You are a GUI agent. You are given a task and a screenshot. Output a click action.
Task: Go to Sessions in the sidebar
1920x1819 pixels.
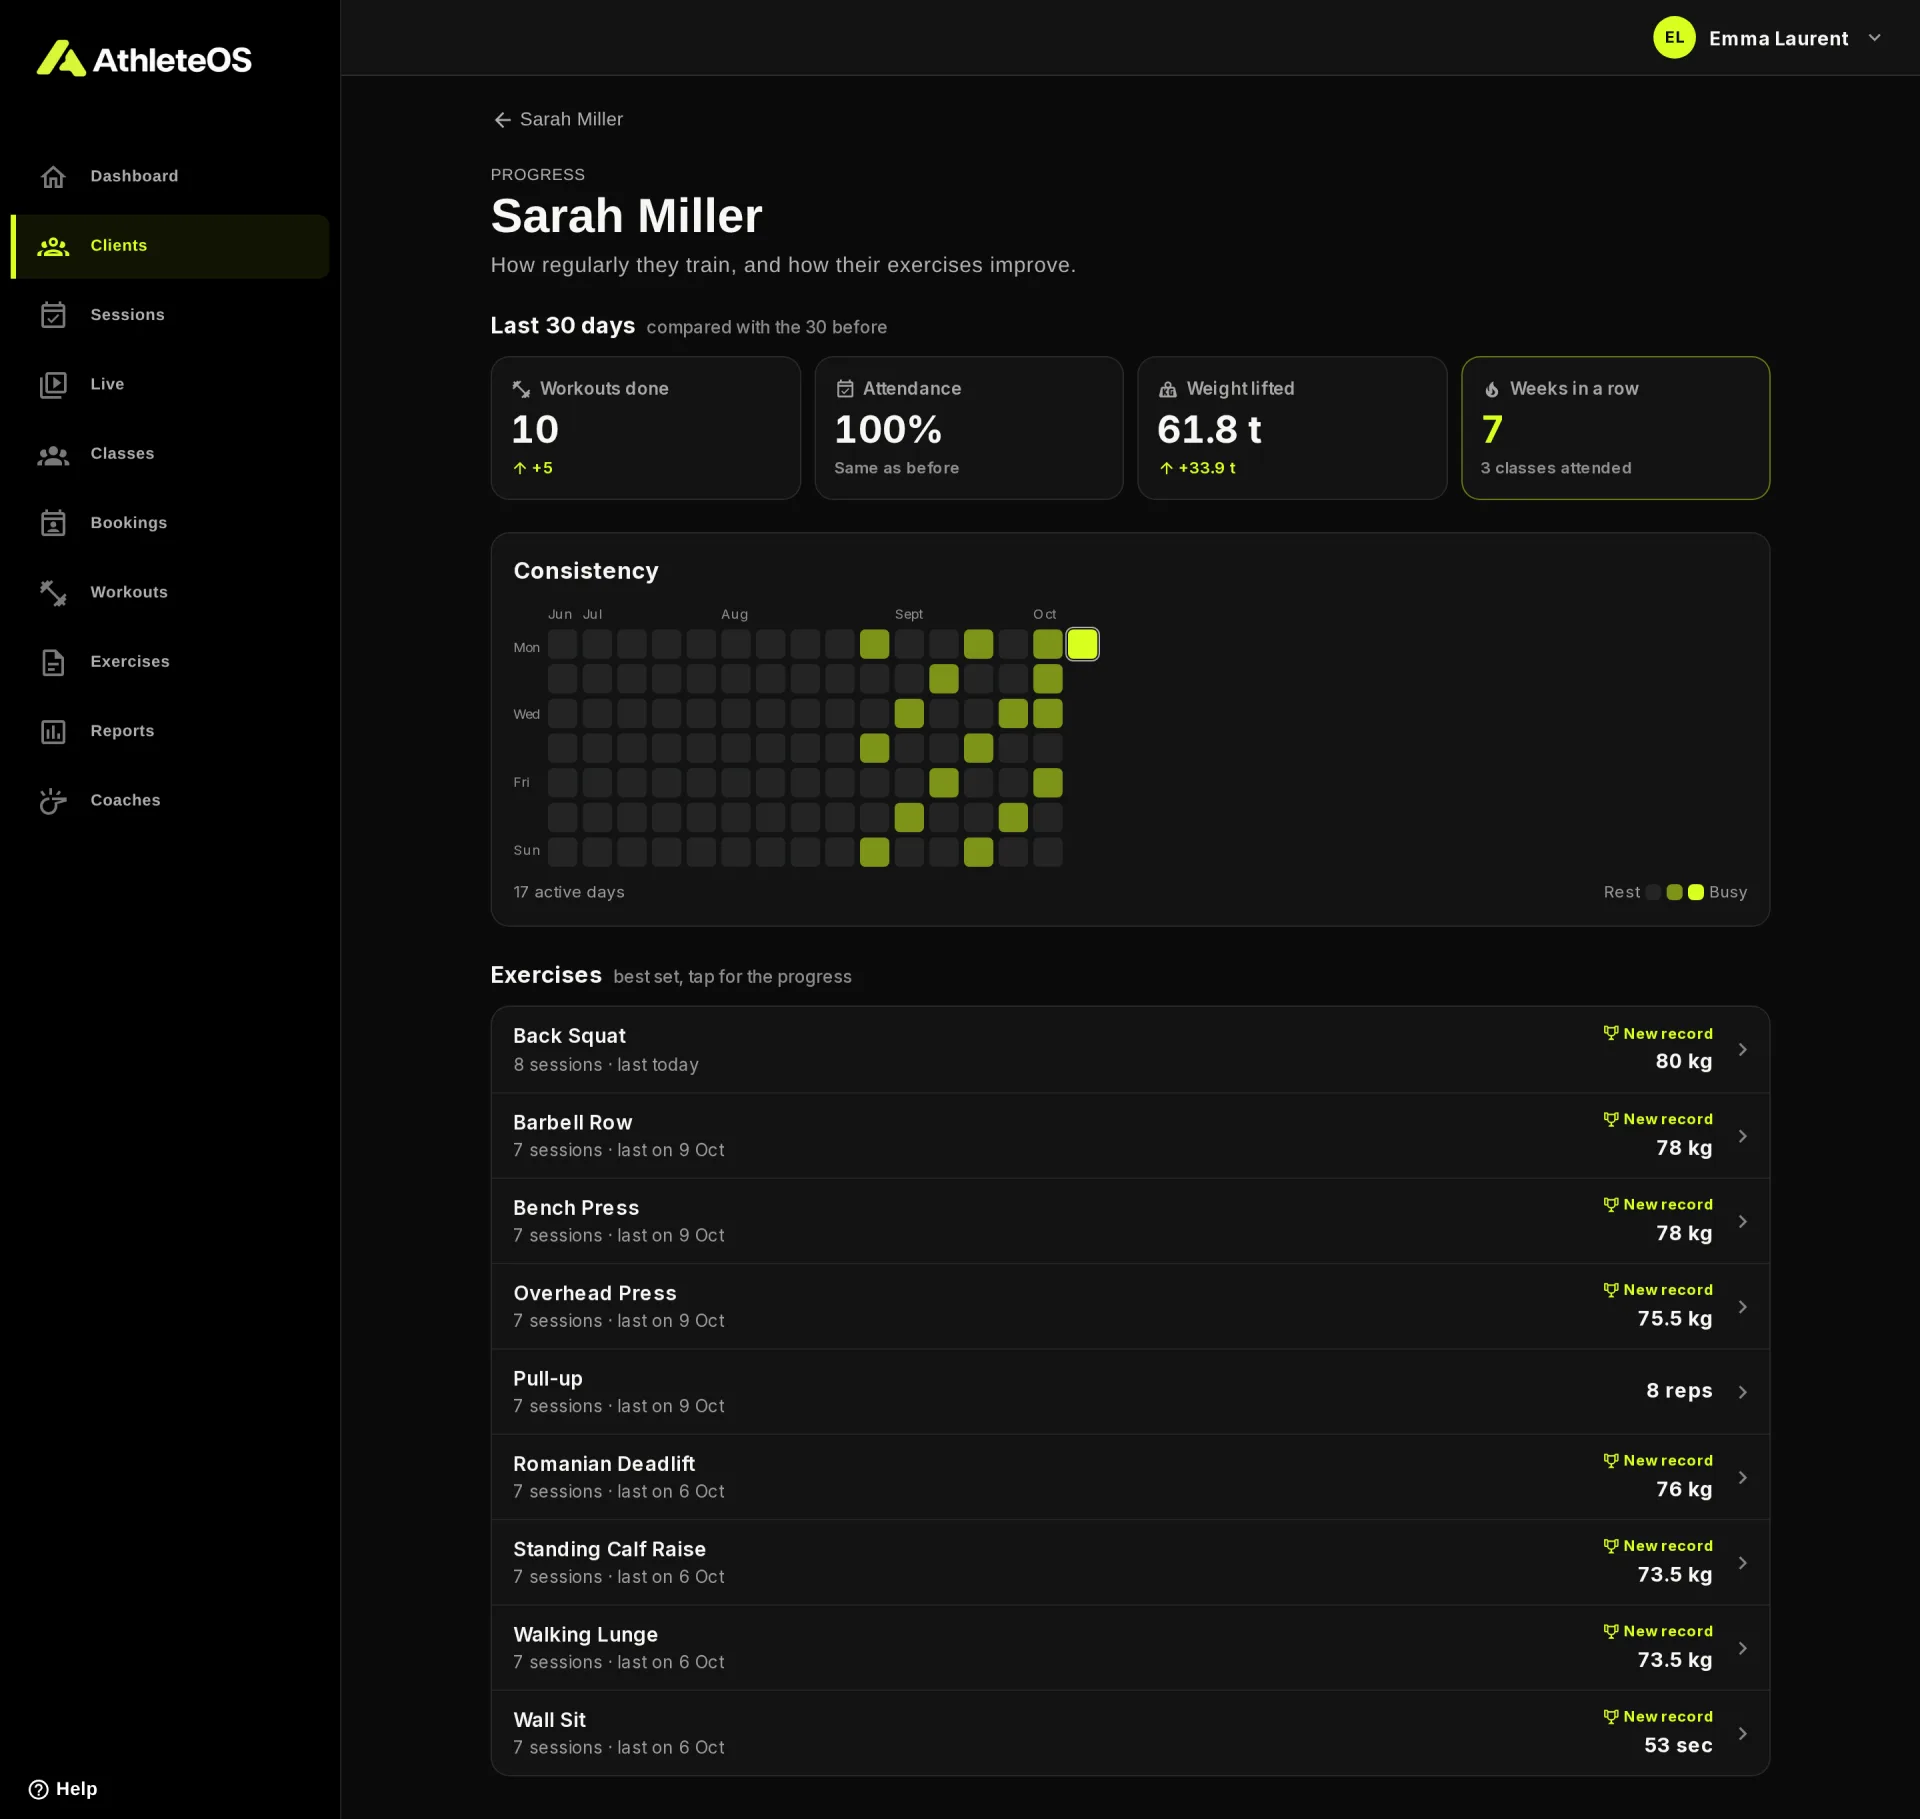click(170, 315)
